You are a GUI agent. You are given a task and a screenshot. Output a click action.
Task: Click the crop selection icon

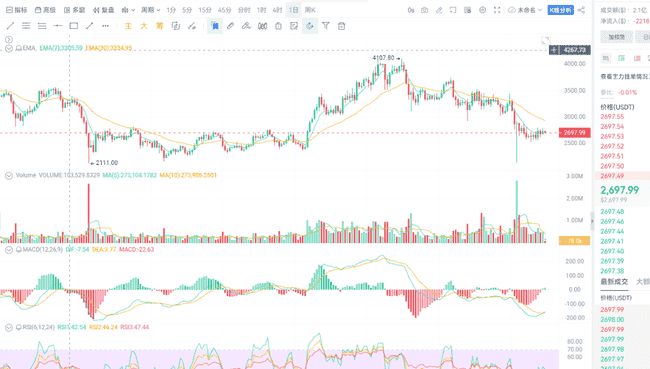tap(453, 10)
